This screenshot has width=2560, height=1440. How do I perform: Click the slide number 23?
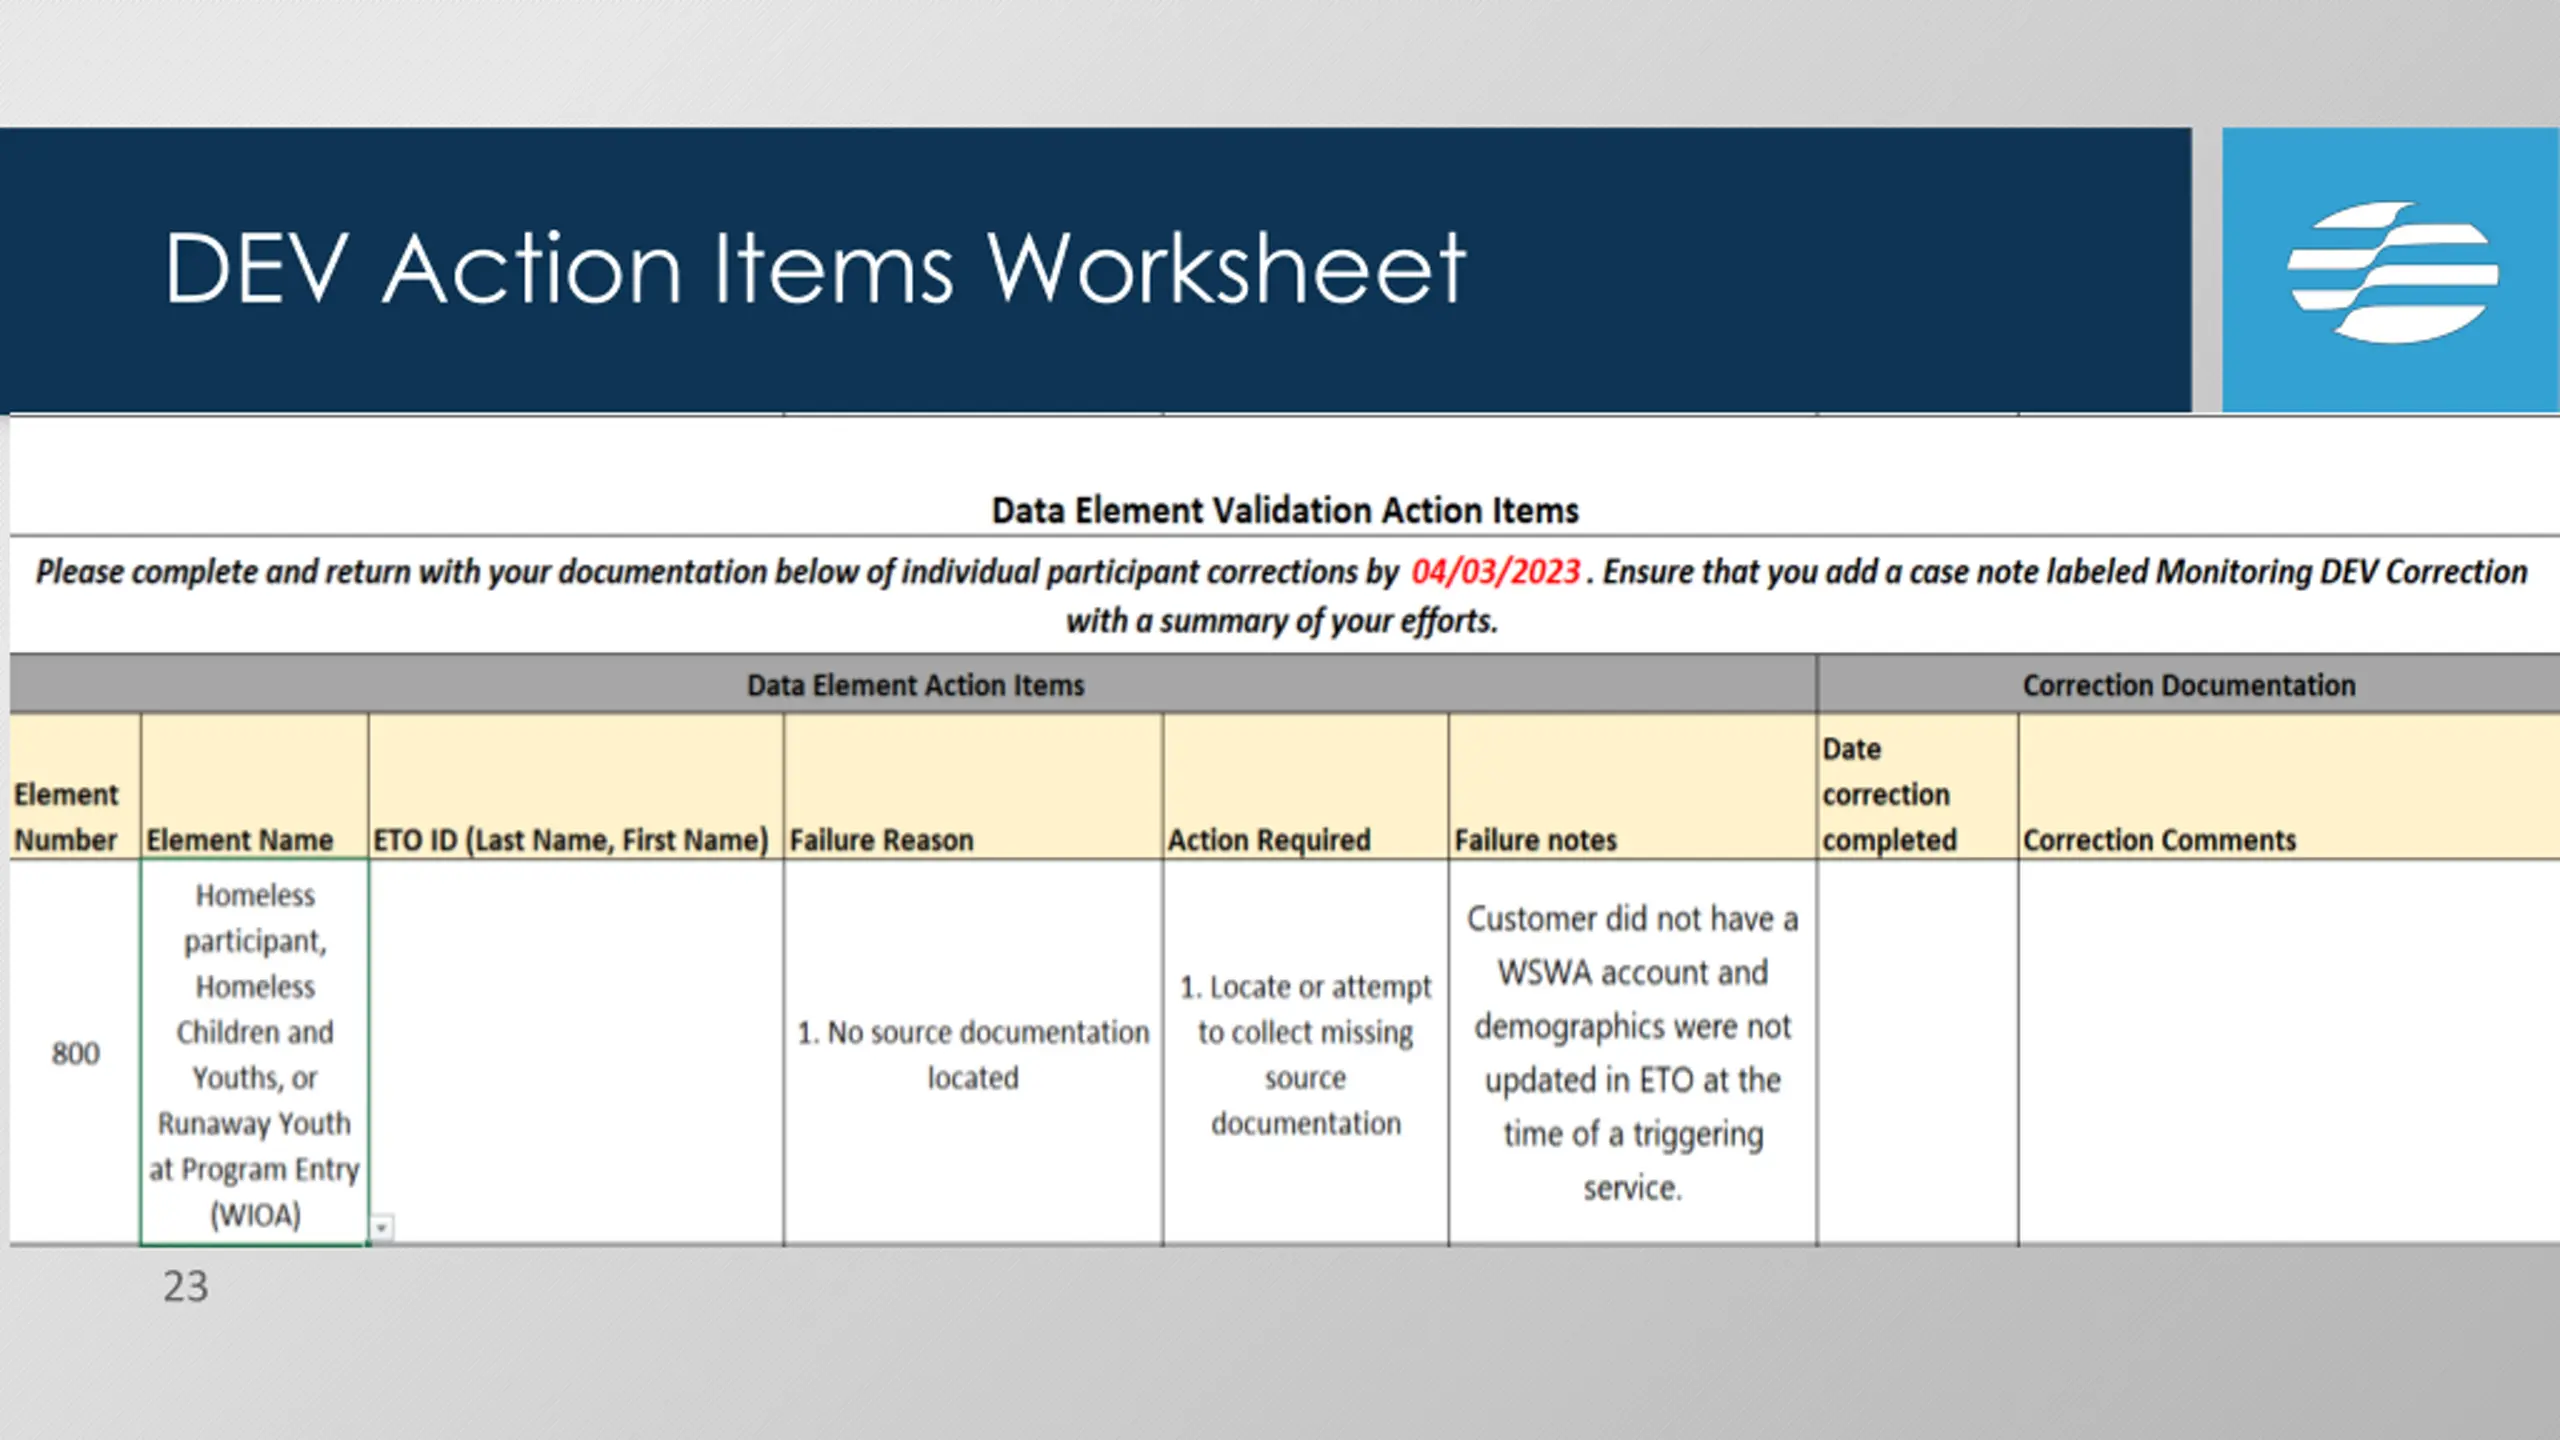coord(185,1286)
